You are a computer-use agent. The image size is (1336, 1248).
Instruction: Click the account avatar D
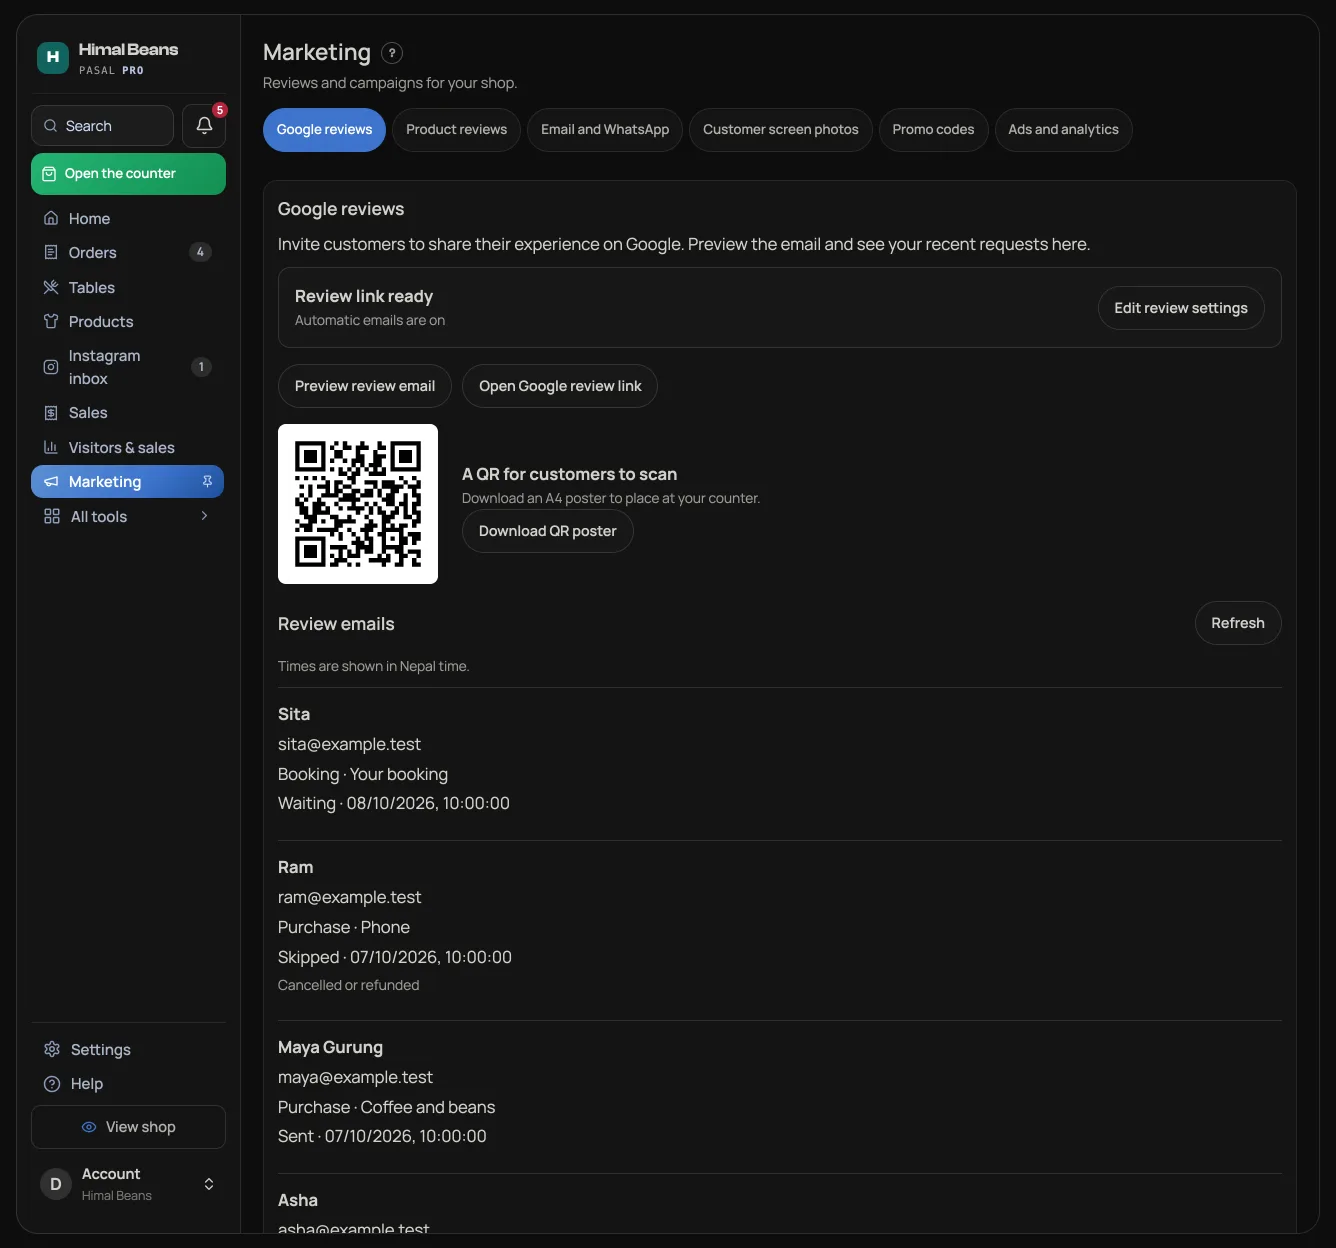click(x=56, y=1184)
